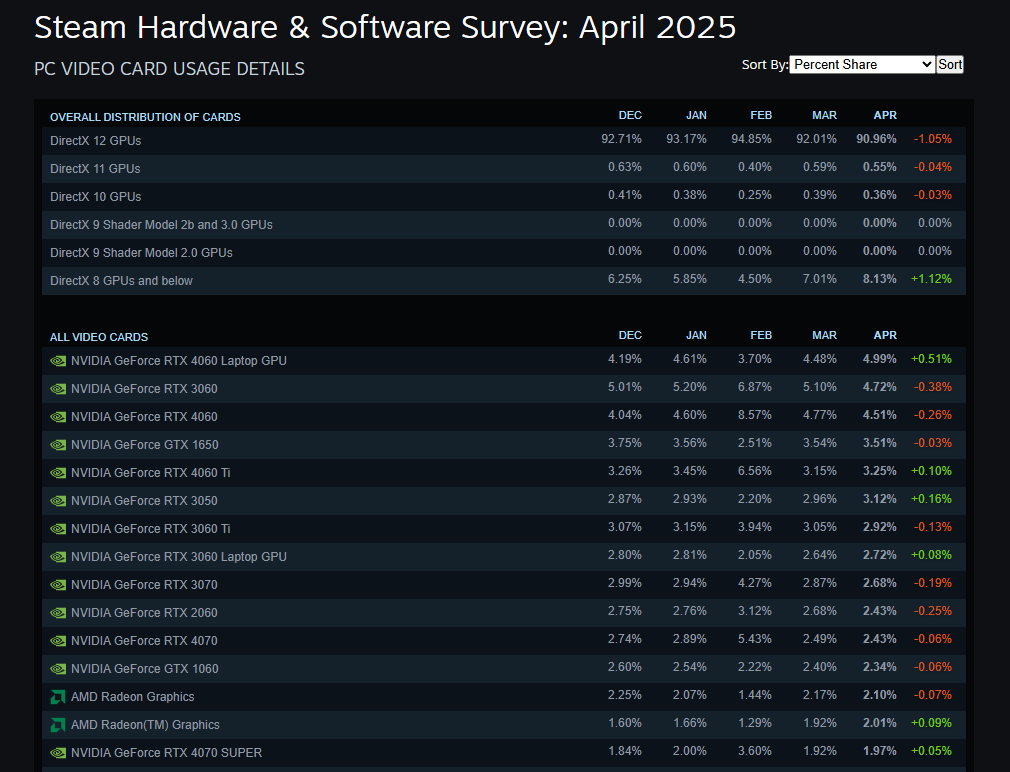The width and height of the screenshot is (1010, 772).
Task: Click the -1.05% change for DirectX 12
Action: point(932,139)
